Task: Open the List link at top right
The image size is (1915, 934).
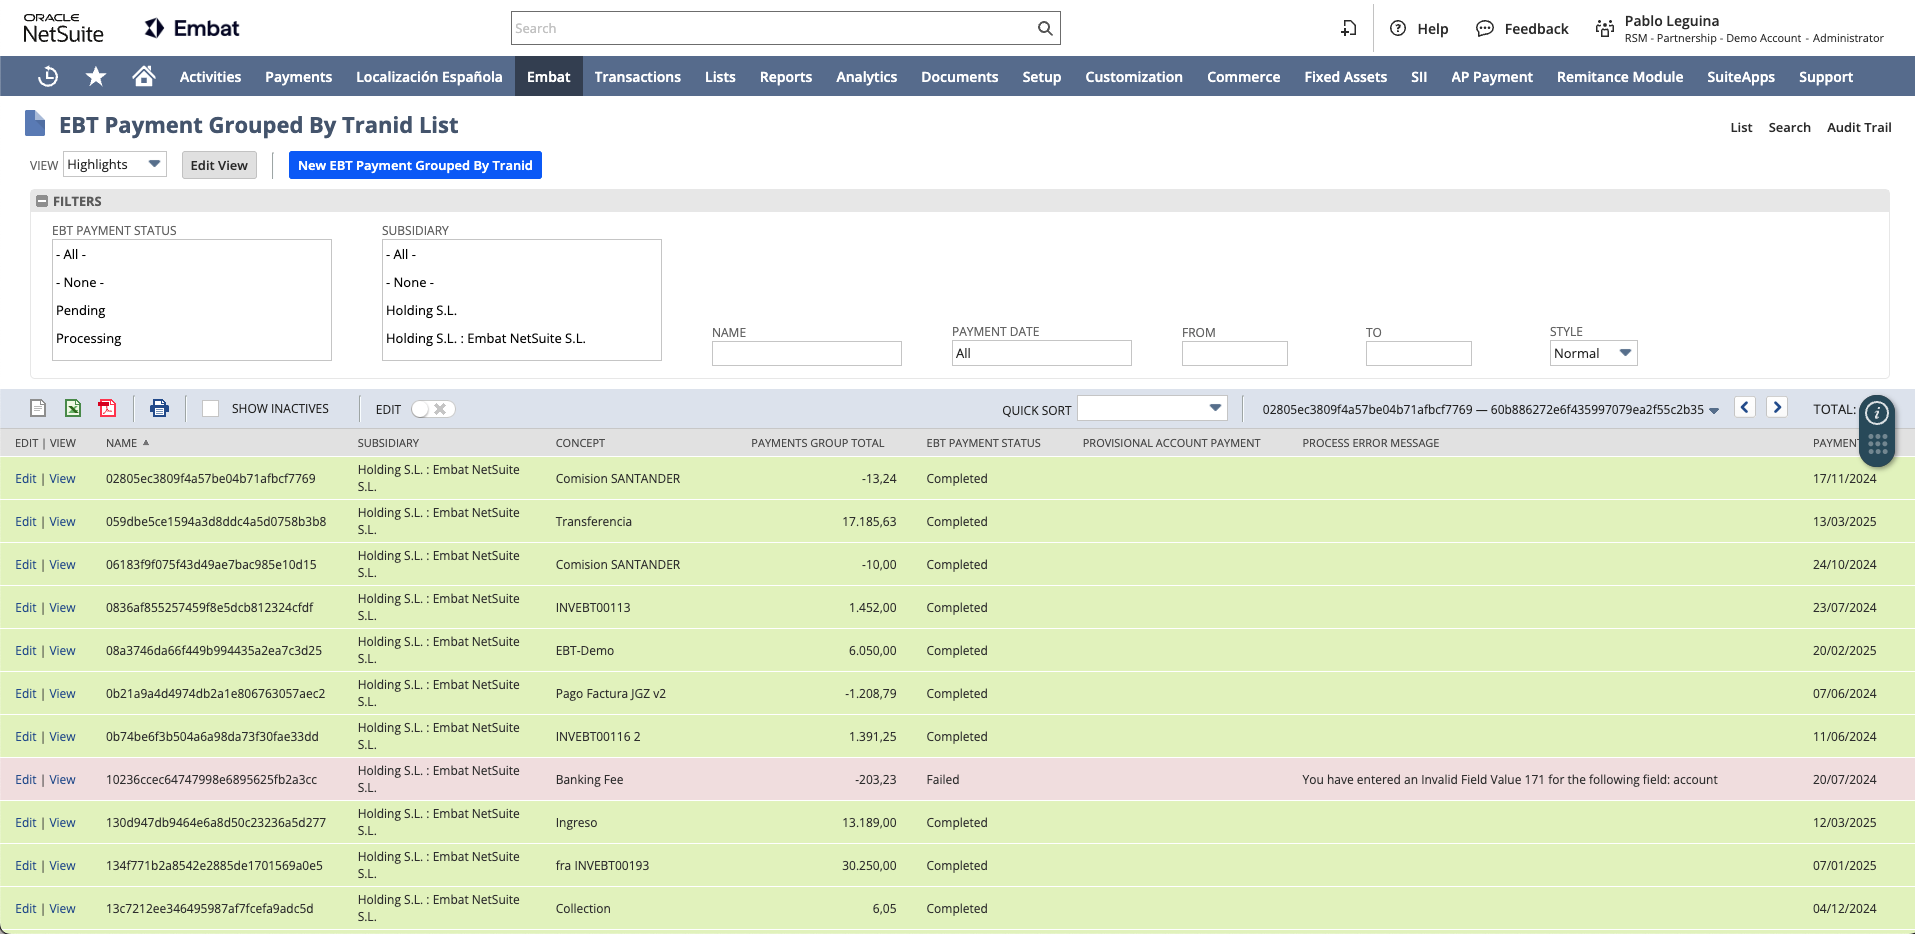Action: (x=1741, y=127)
